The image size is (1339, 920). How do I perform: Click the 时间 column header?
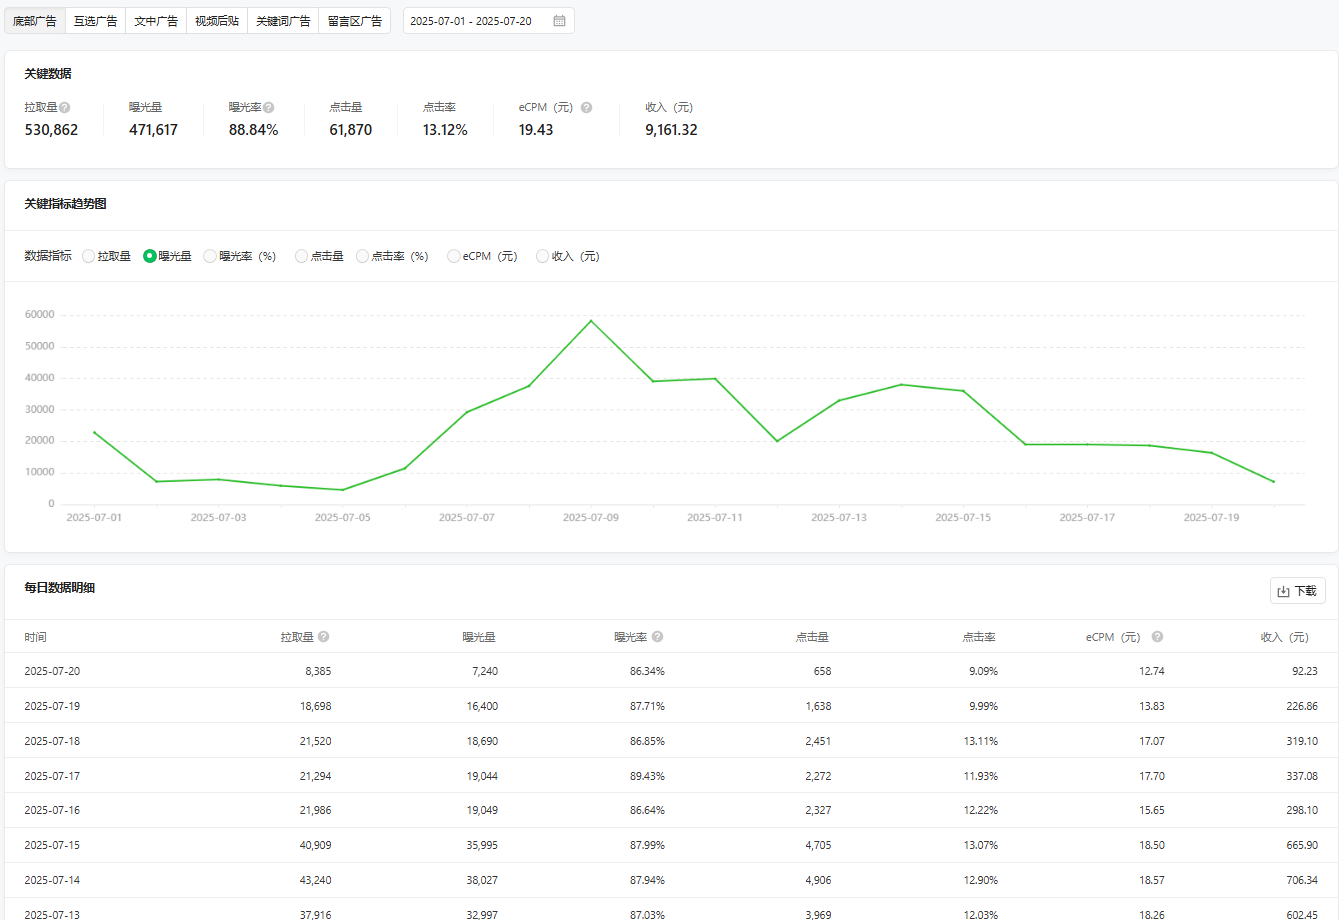pos(36,637)
